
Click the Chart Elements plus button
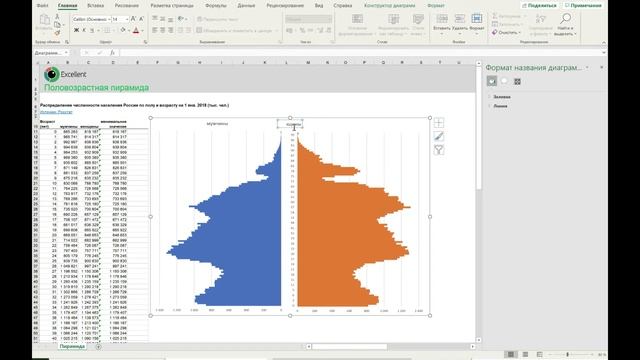[439, 123]
